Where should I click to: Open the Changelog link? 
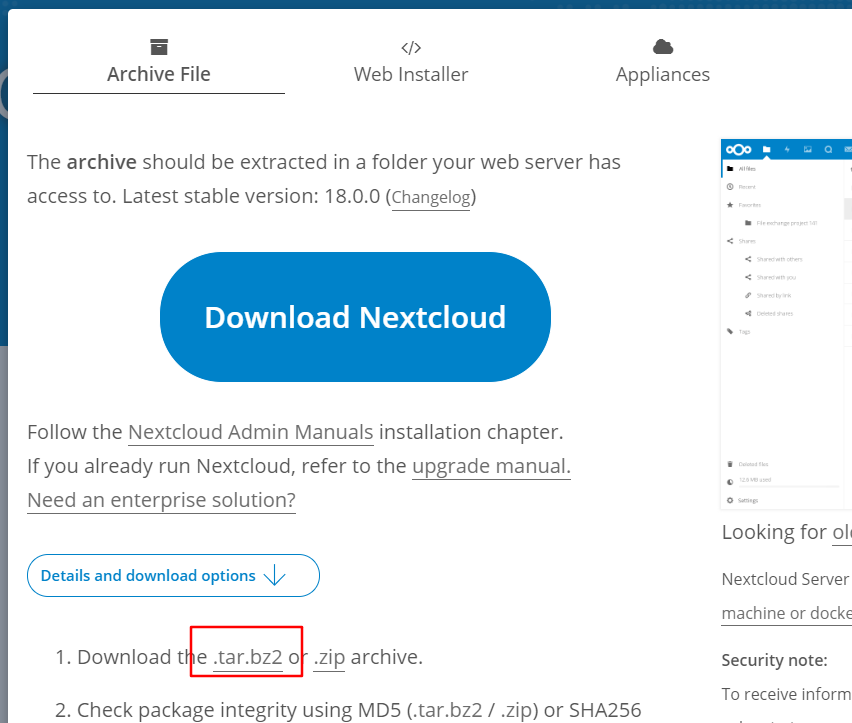[x=431, y=197]
